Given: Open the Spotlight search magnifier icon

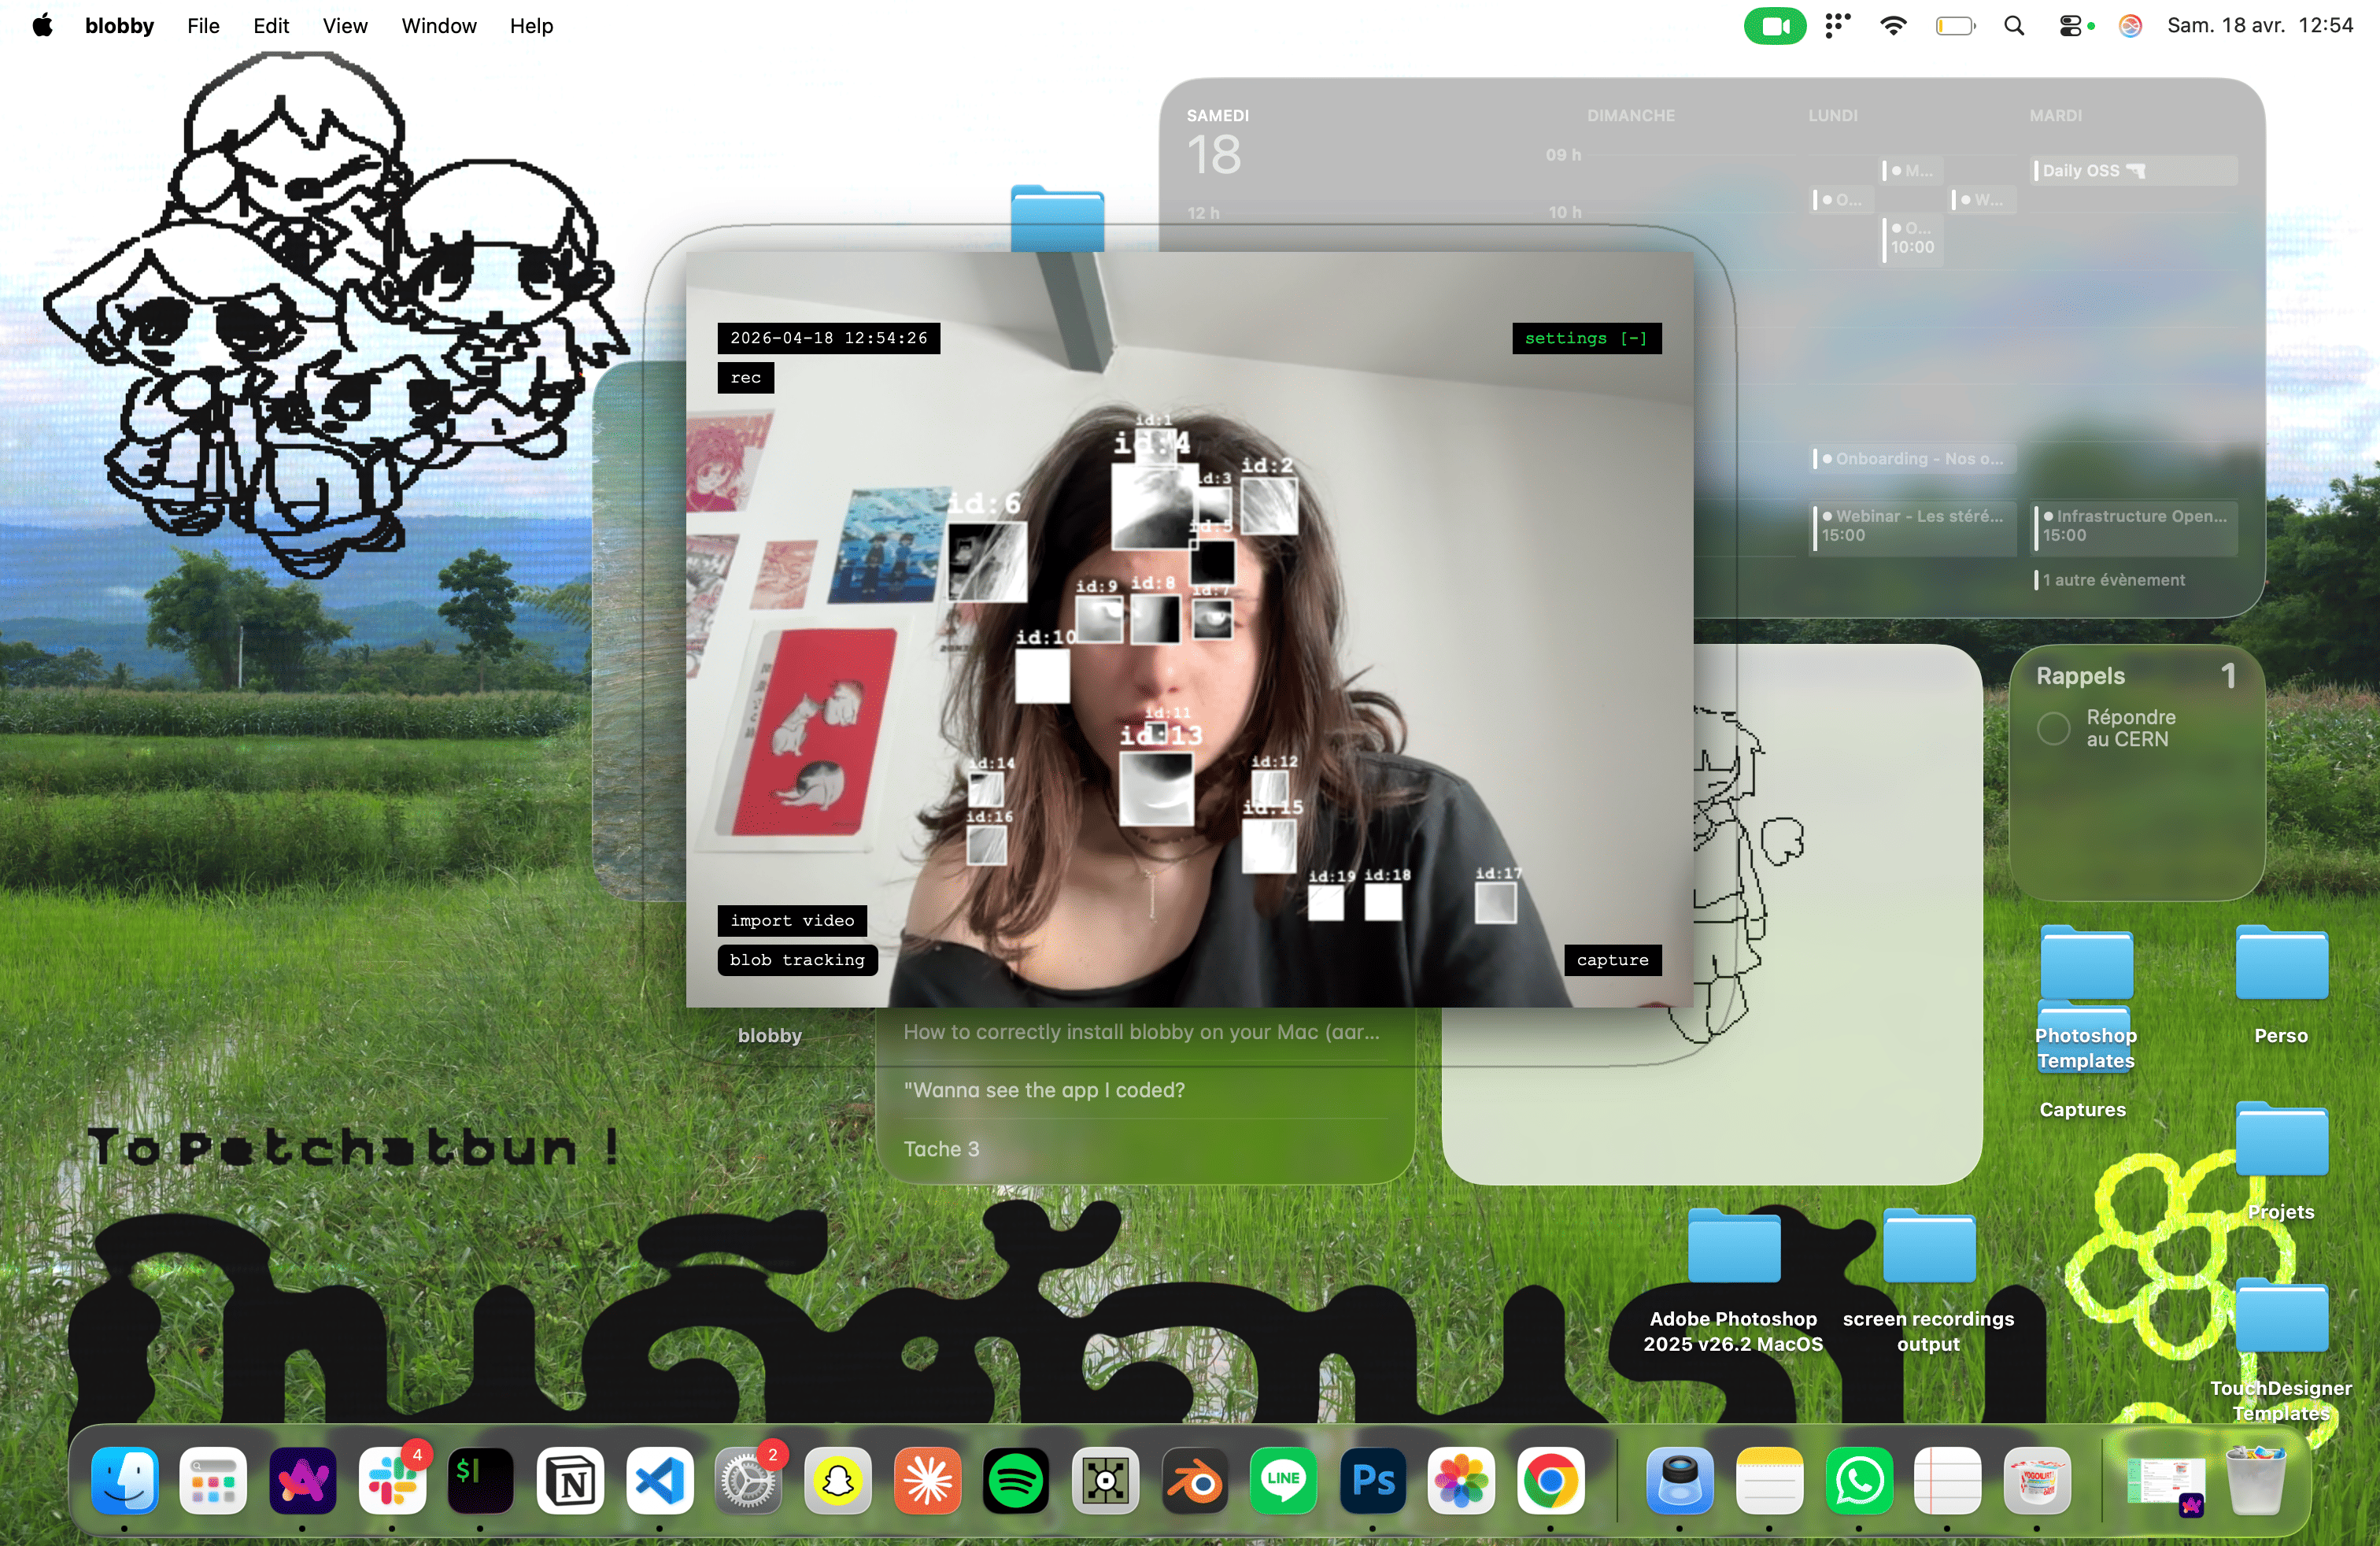Looking at the screenshot, I should pyautogui.click(x=2014, y=26).
